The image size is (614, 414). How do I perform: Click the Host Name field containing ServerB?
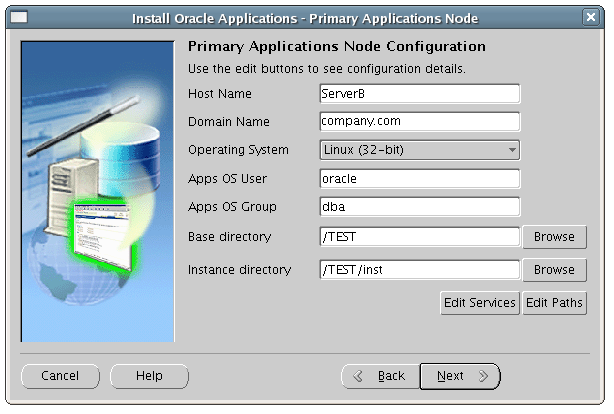[x=420, y=94]
